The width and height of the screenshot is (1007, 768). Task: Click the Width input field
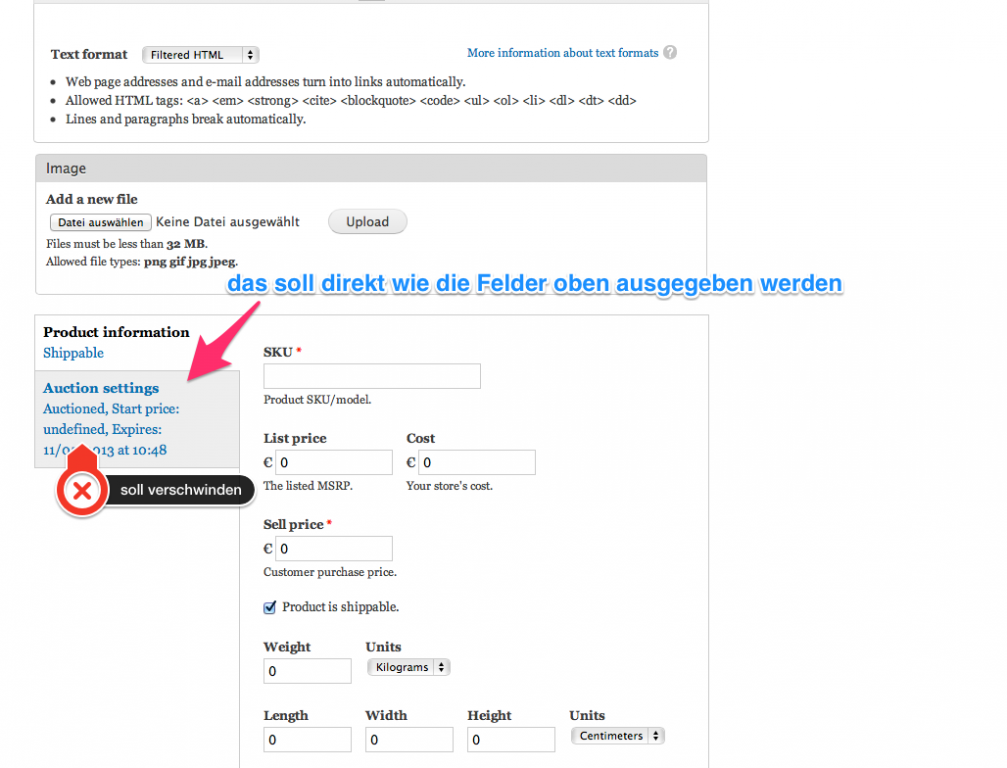pos(409,740)
